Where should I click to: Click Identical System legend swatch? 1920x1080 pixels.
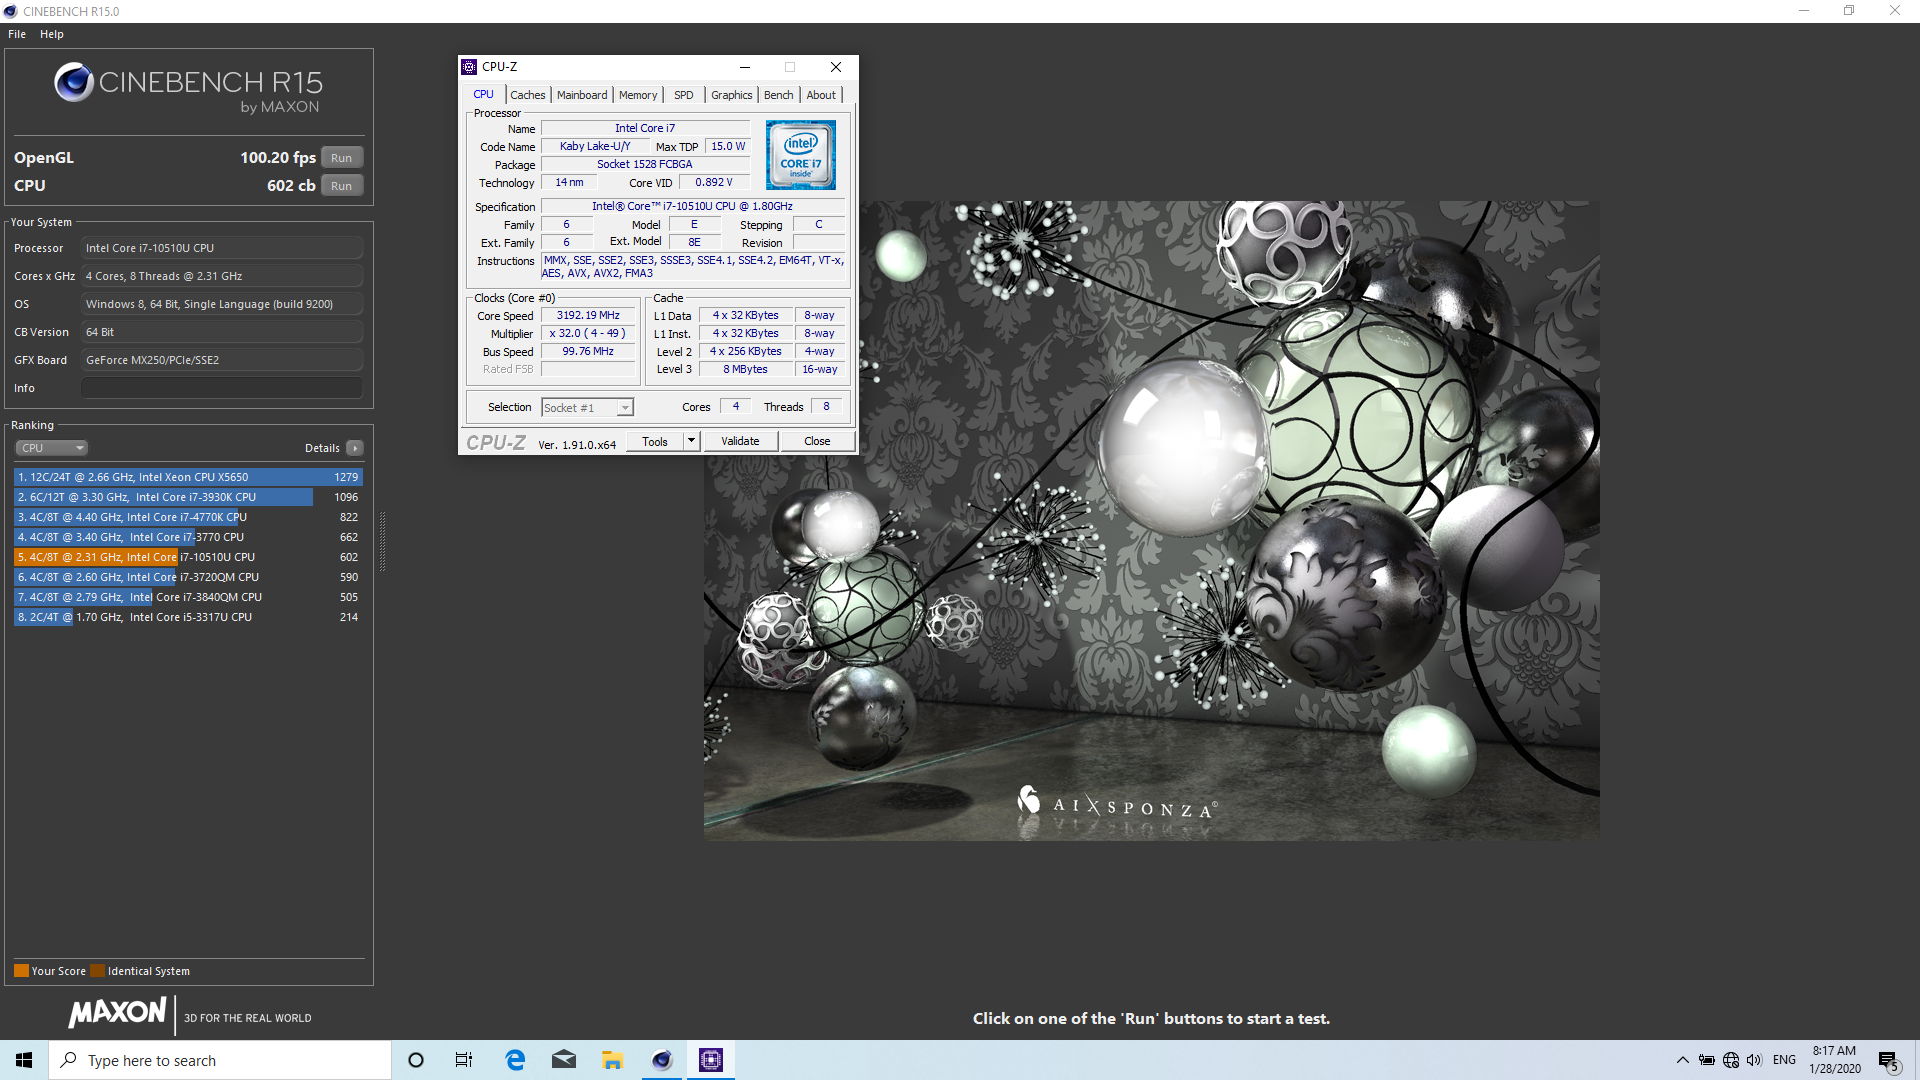click(97, 970)
